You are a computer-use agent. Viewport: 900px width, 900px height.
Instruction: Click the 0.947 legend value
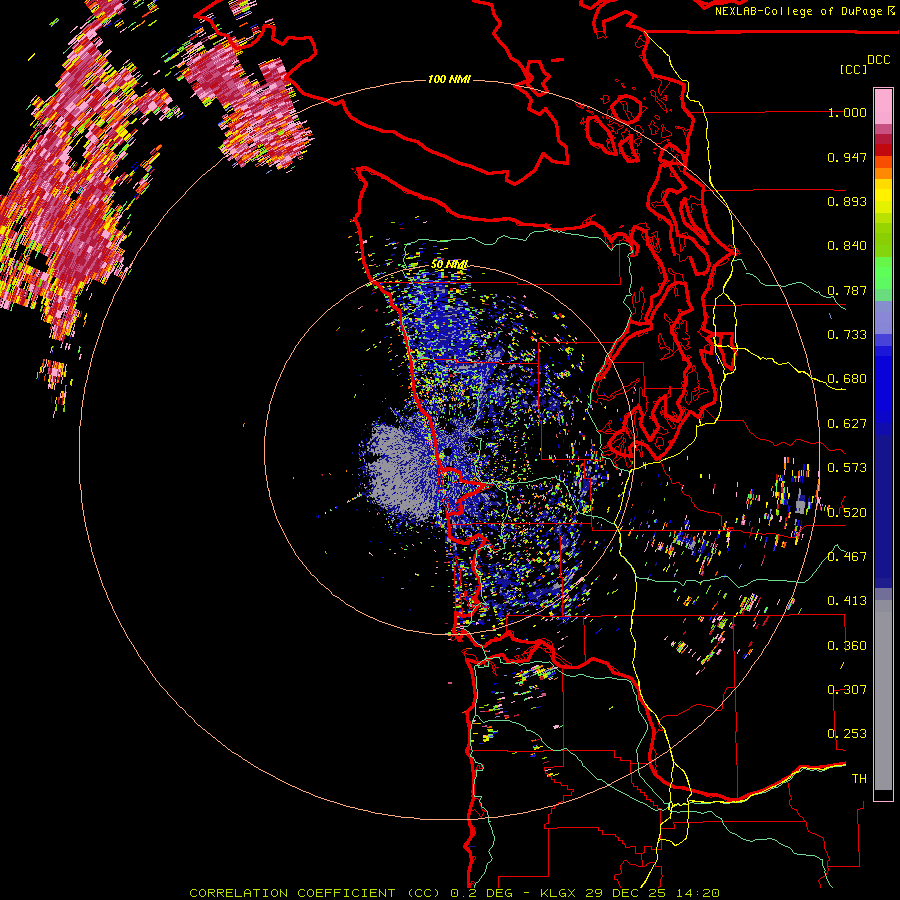(x=847, y=157)
